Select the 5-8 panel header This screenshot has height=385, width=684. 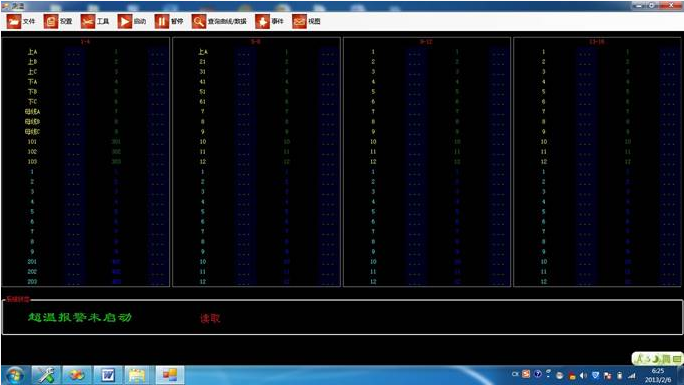[x=256, y=41]
